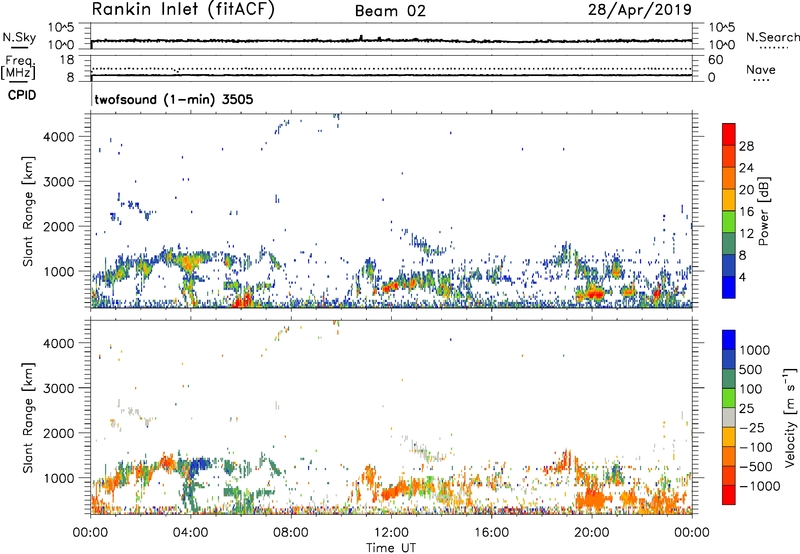Click the '18' frequency axis tick label
800x554 pixels.
point(67,60)
